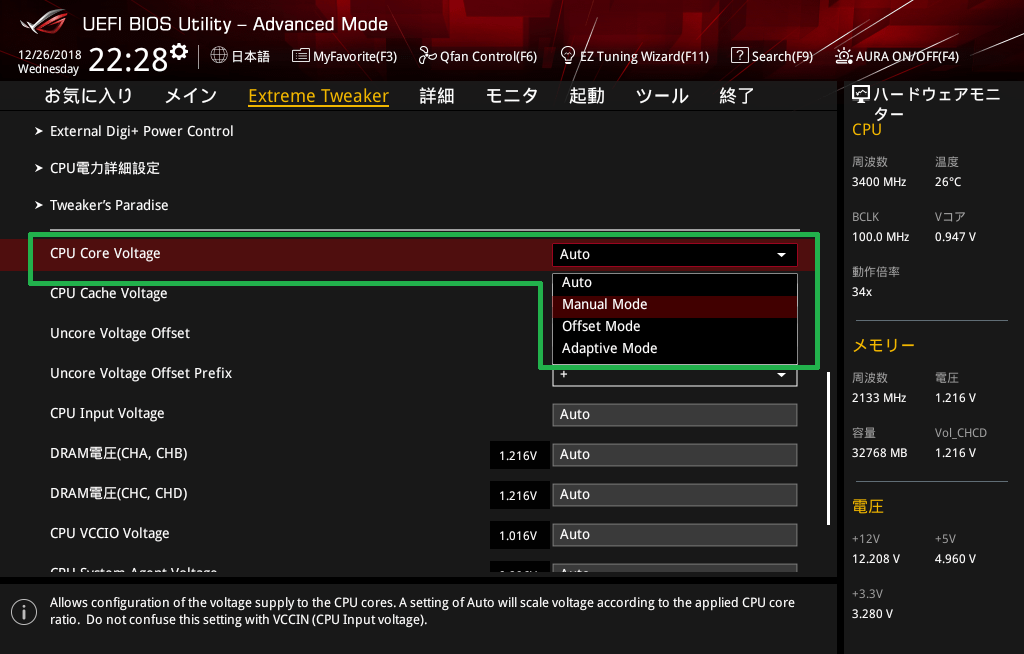Switch to 詳細 tab
1024x654 pixels.
point(437,96)
